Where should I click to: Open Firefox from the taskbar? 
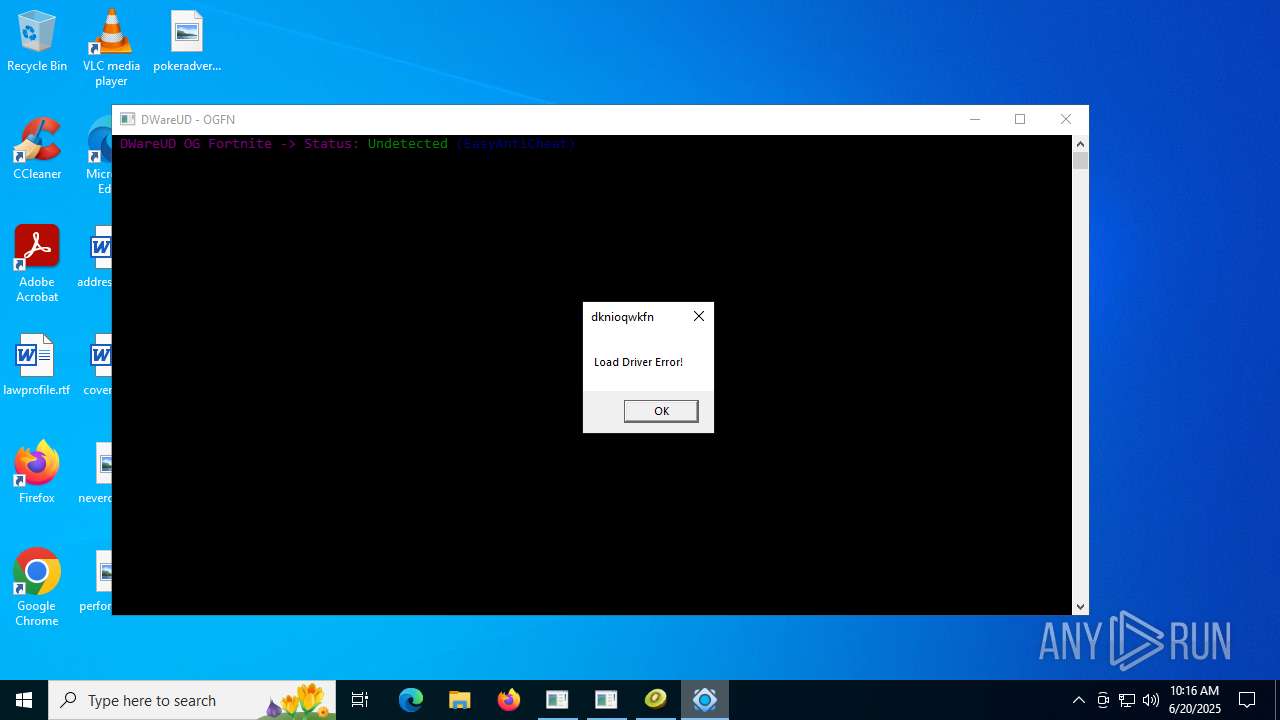click(509, 700)
